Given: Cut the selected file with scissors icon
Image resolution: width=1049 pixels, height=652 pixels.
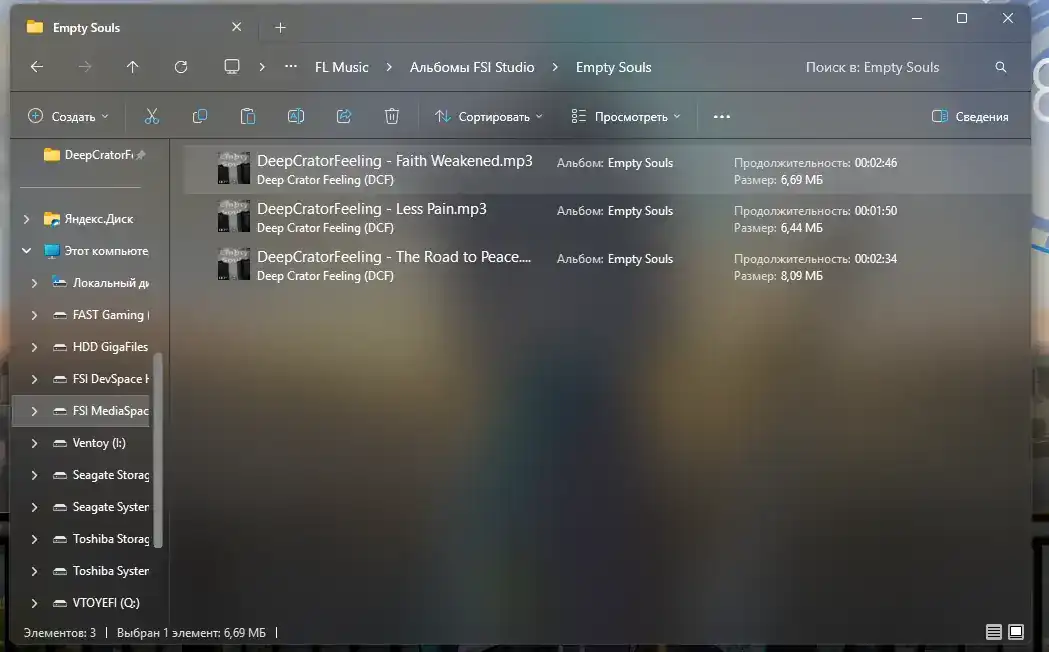Looking at the screenshot, I should tap(152, 116).
